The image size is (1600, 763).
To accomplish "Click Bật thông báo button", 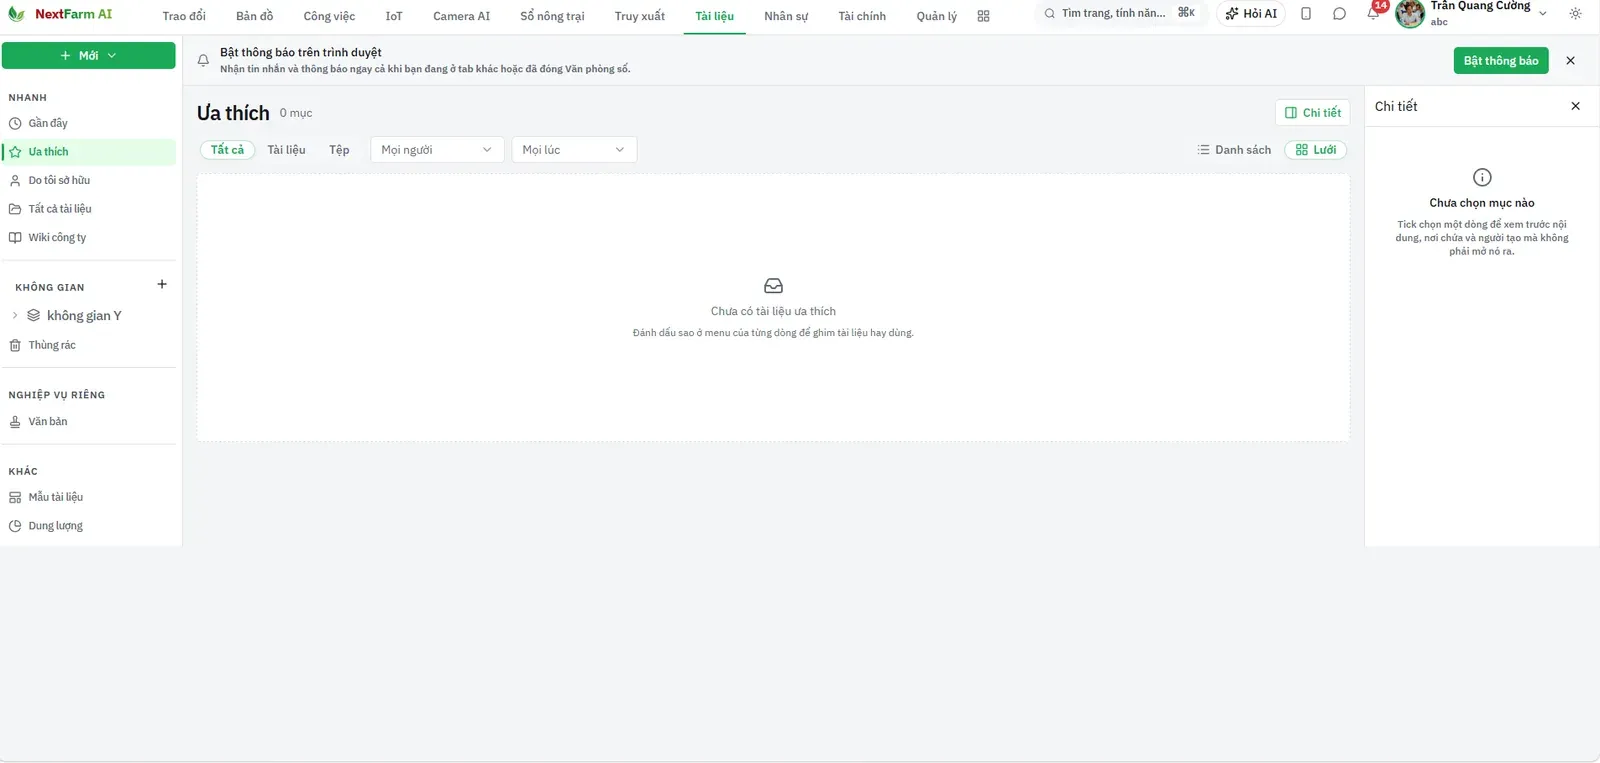I will pyautogui.click(x=1501, y=61).
